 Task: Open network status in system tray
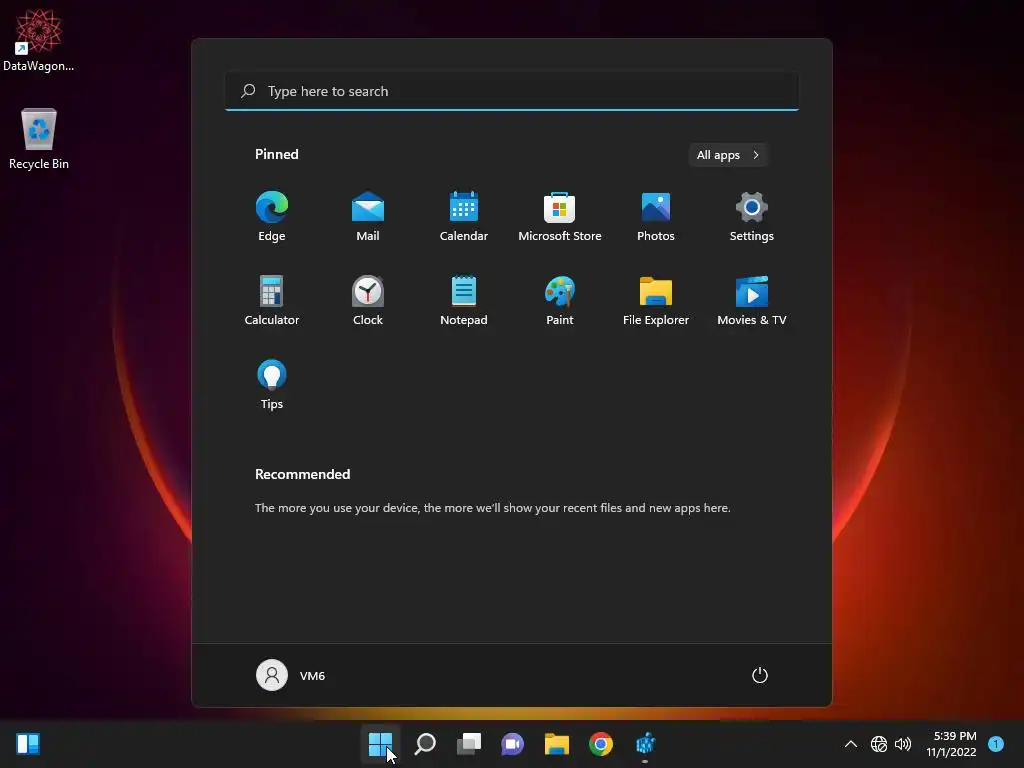tap(879, 744)
